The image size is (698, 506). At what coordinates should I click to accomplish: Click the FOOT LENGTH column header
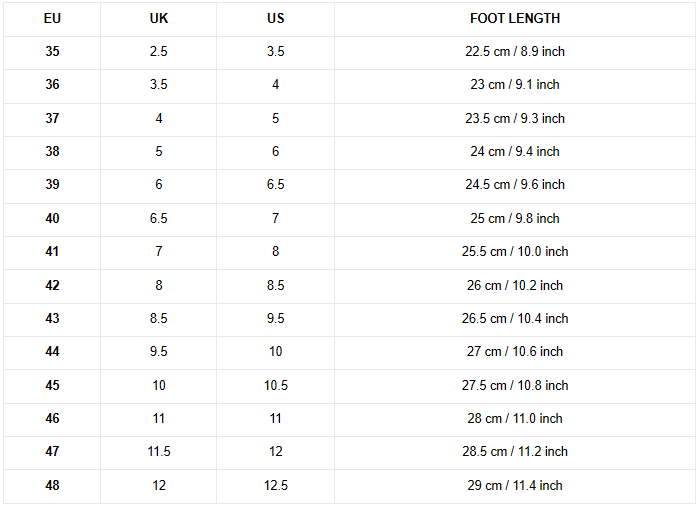pos(515,19)
